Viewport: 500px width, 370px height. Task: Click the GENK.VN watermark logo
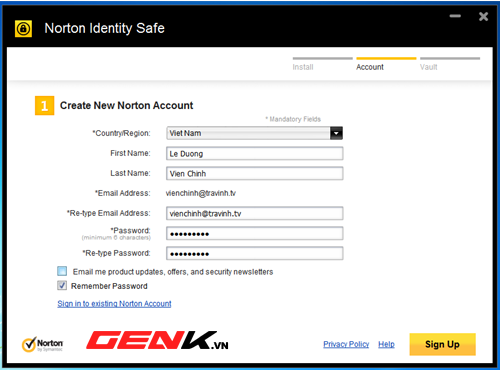(157, 340)
